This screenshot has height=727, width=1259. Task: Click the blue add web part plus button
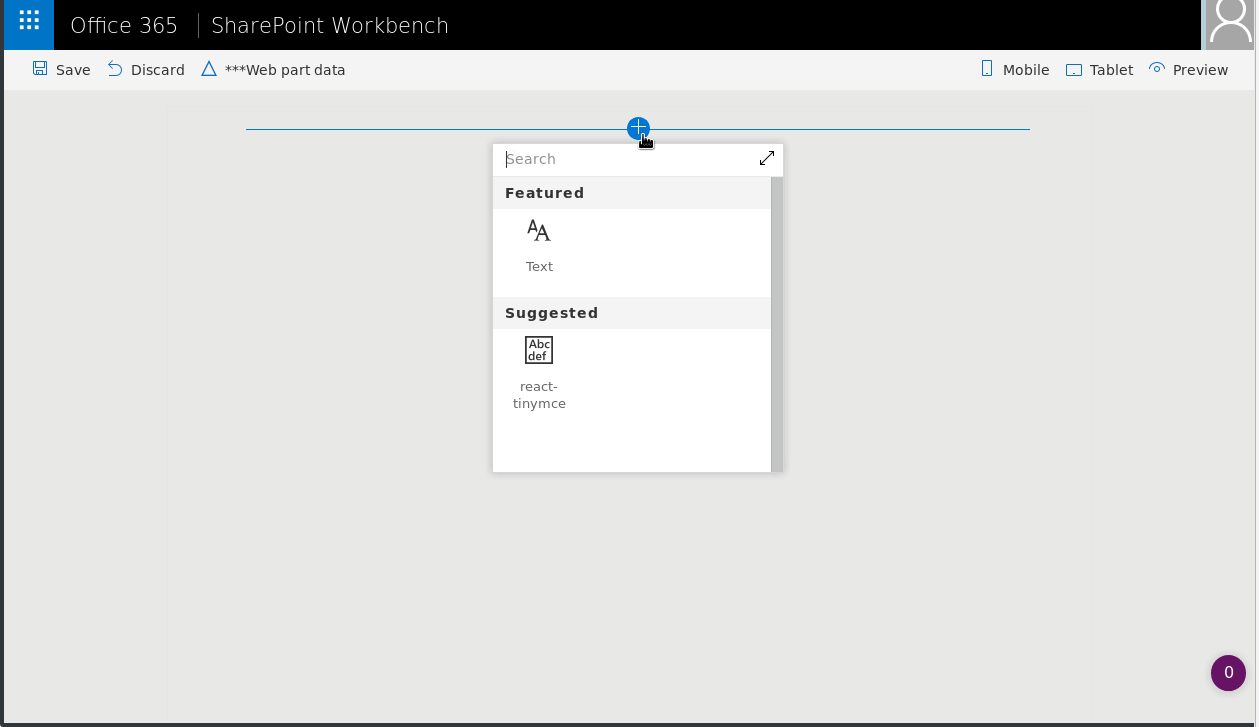638,128
